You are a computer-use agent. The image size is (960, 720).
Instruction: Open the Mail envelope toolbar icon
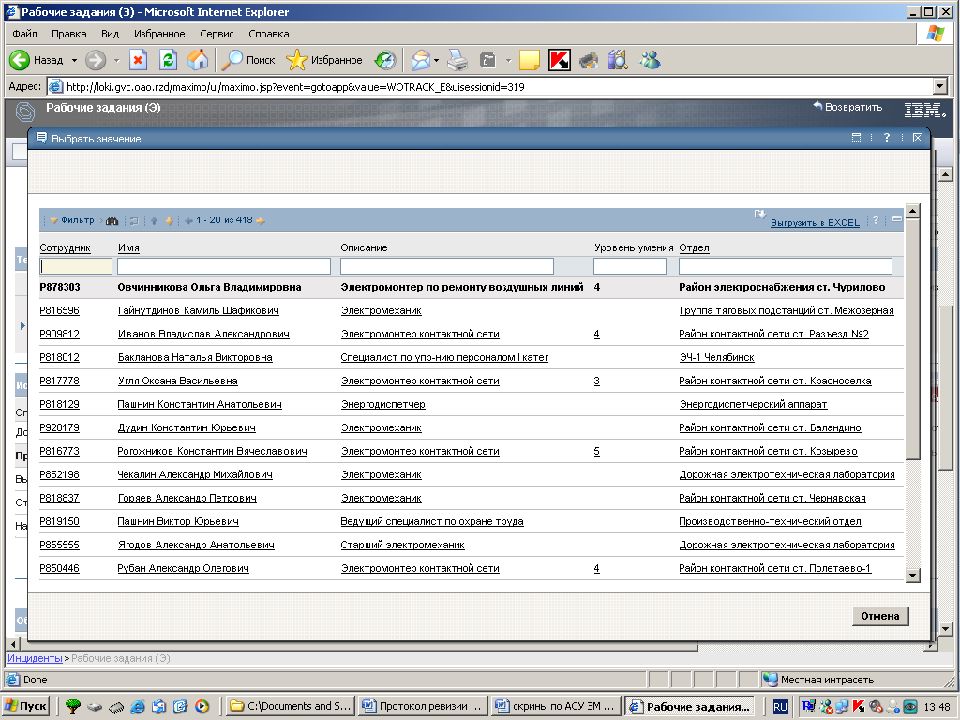[421, 60]
